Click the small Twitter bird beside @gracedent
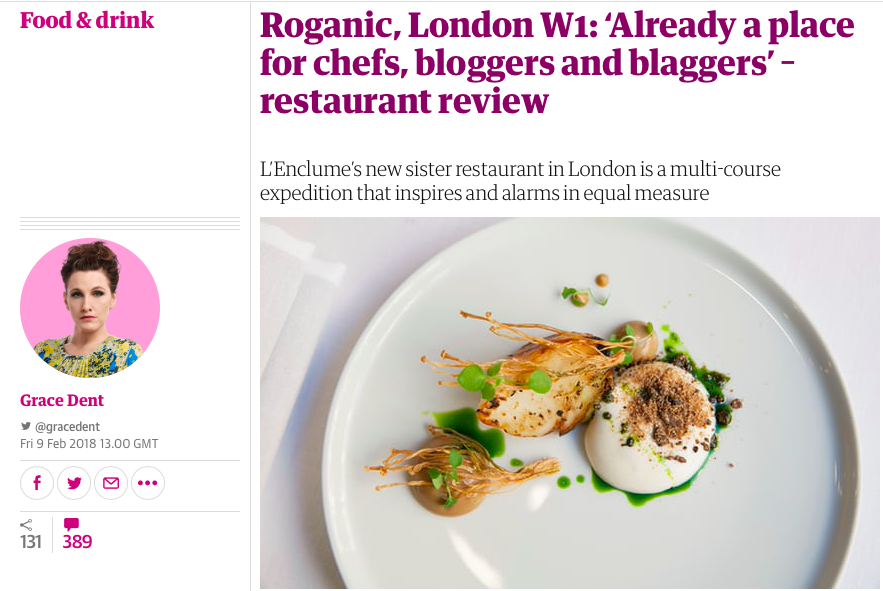The height and width of the screenshot is (591, 883). tap(25, 426)
